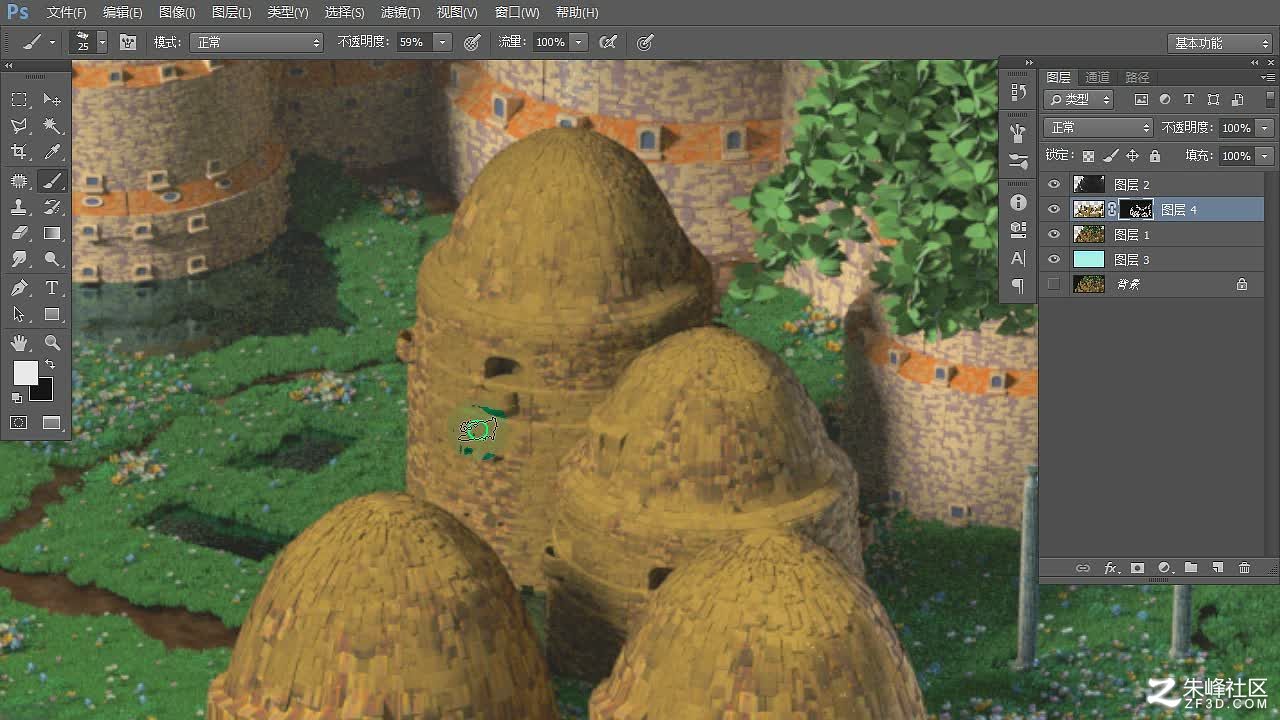
Task: Select the Path Selection tool
Action: 19,314
